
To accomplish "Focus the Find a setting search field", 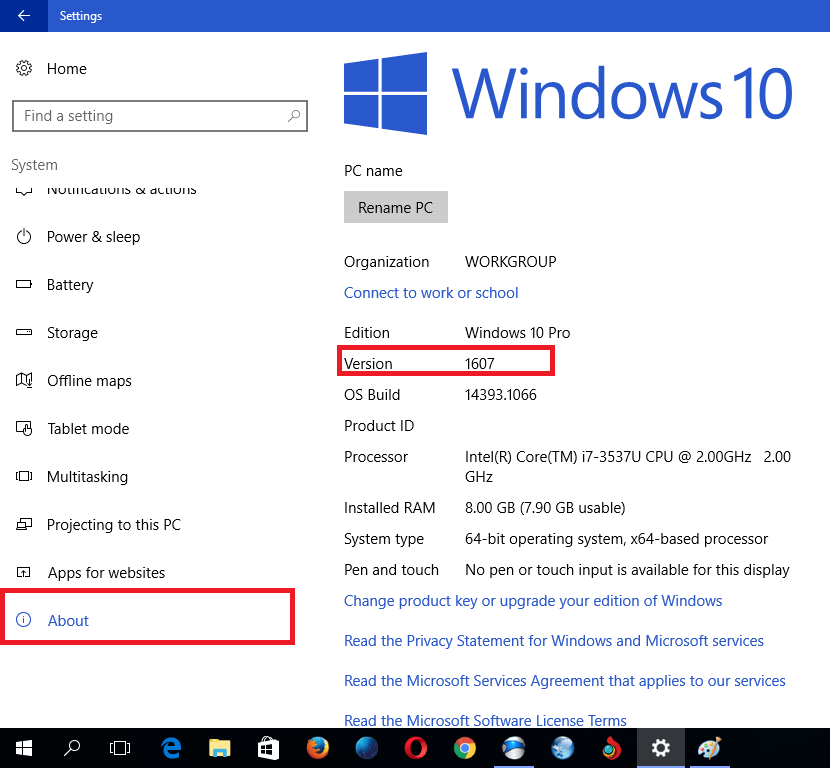I will [160, 116].
